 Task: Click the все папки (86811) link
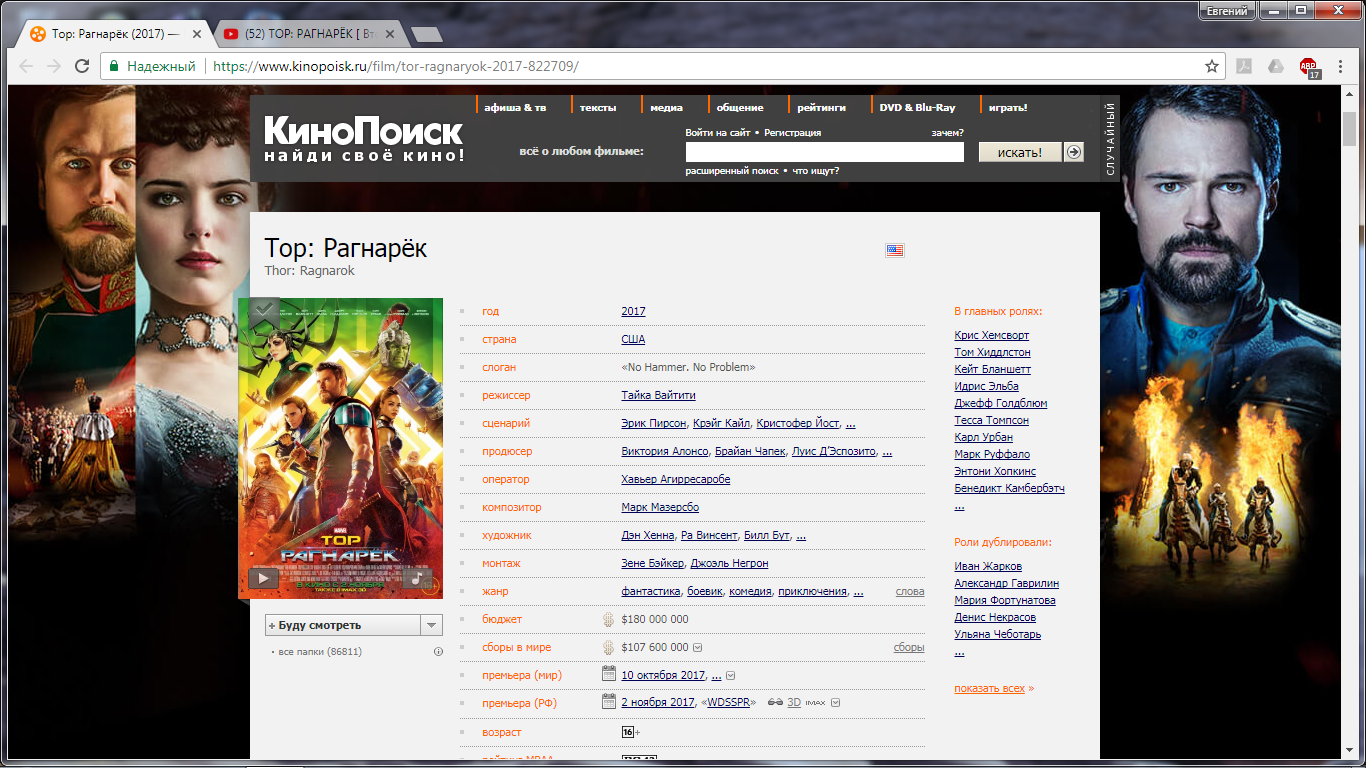pyautogui.click(x=320, y=652)
